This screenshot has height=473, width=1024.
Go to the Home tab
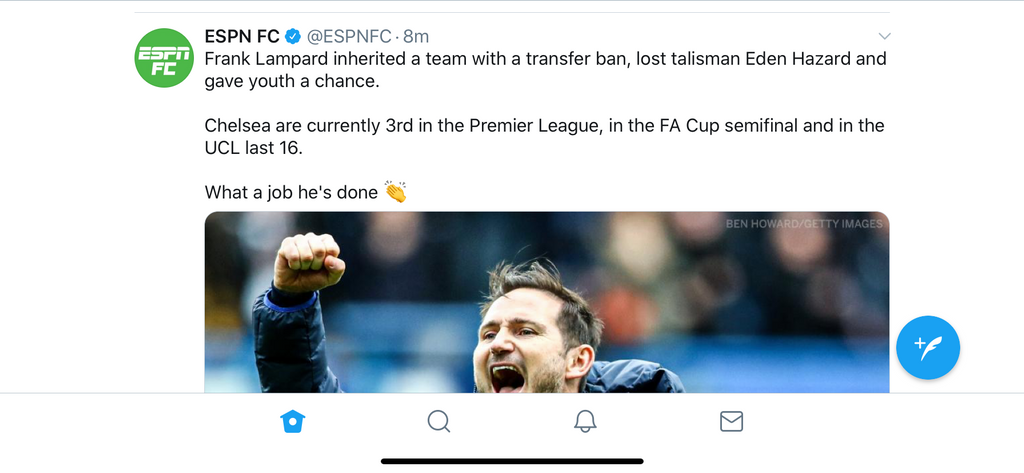click(292, 422)
